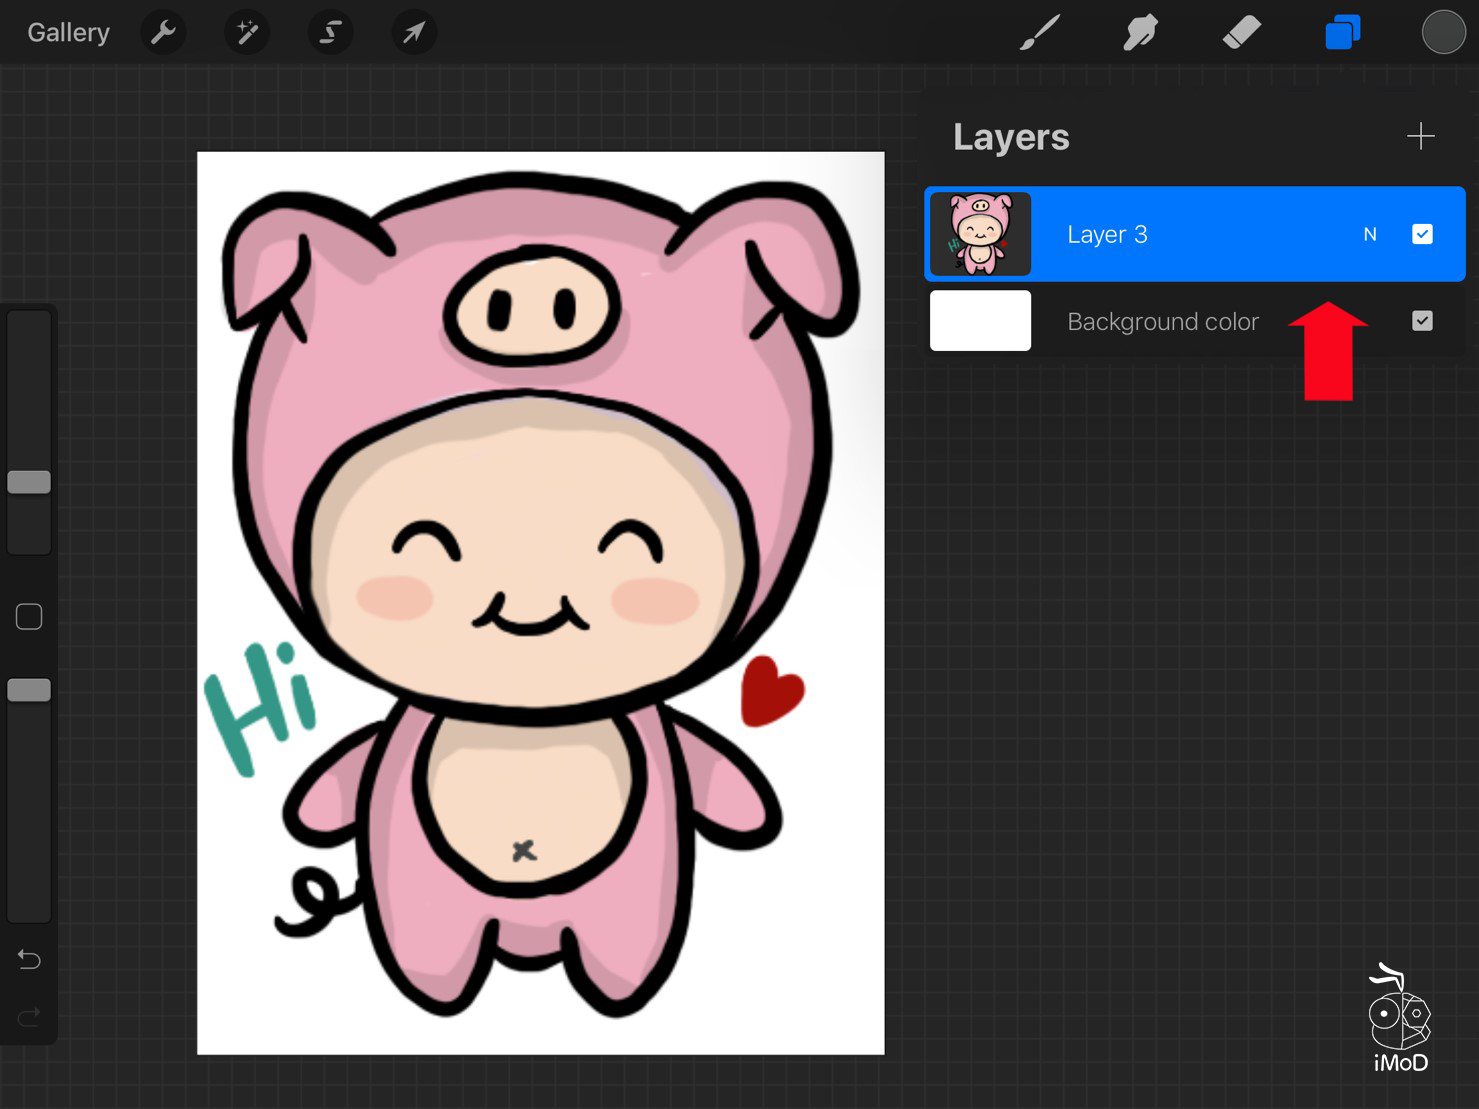Close the Layers panel via layers icon

1342,33
